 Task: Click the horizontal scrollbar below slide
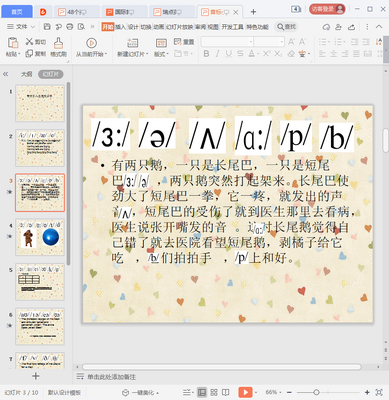click(x=222, y=367)
